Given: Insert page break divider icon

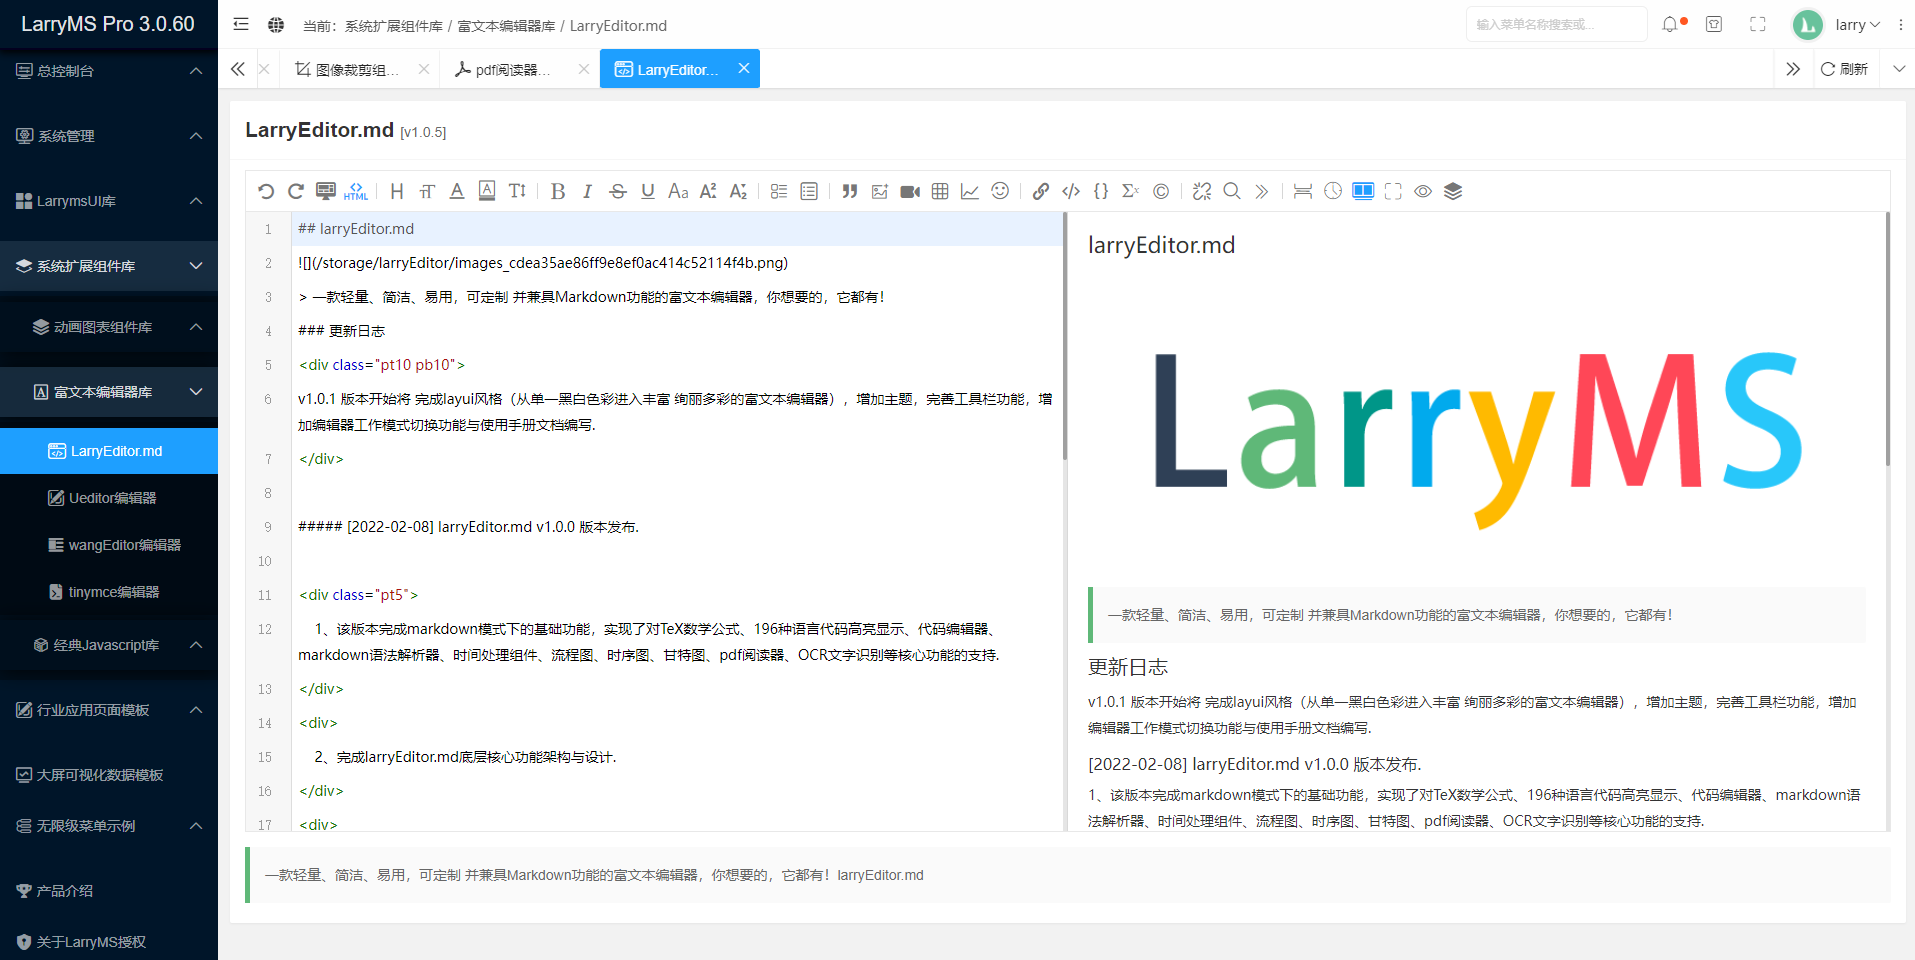Looking at the screenshot, I should (1303, 191).
